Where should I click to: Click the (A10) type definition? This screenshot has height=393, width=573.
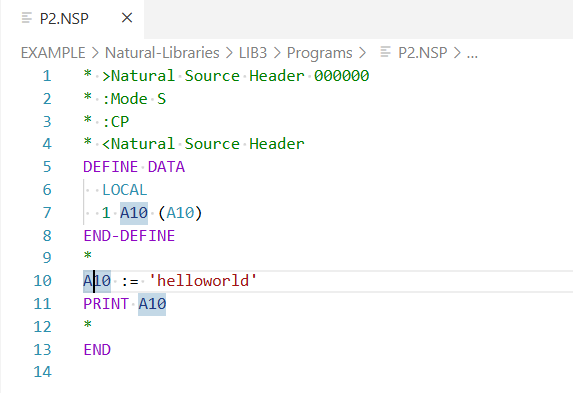(x=180, y=213)
